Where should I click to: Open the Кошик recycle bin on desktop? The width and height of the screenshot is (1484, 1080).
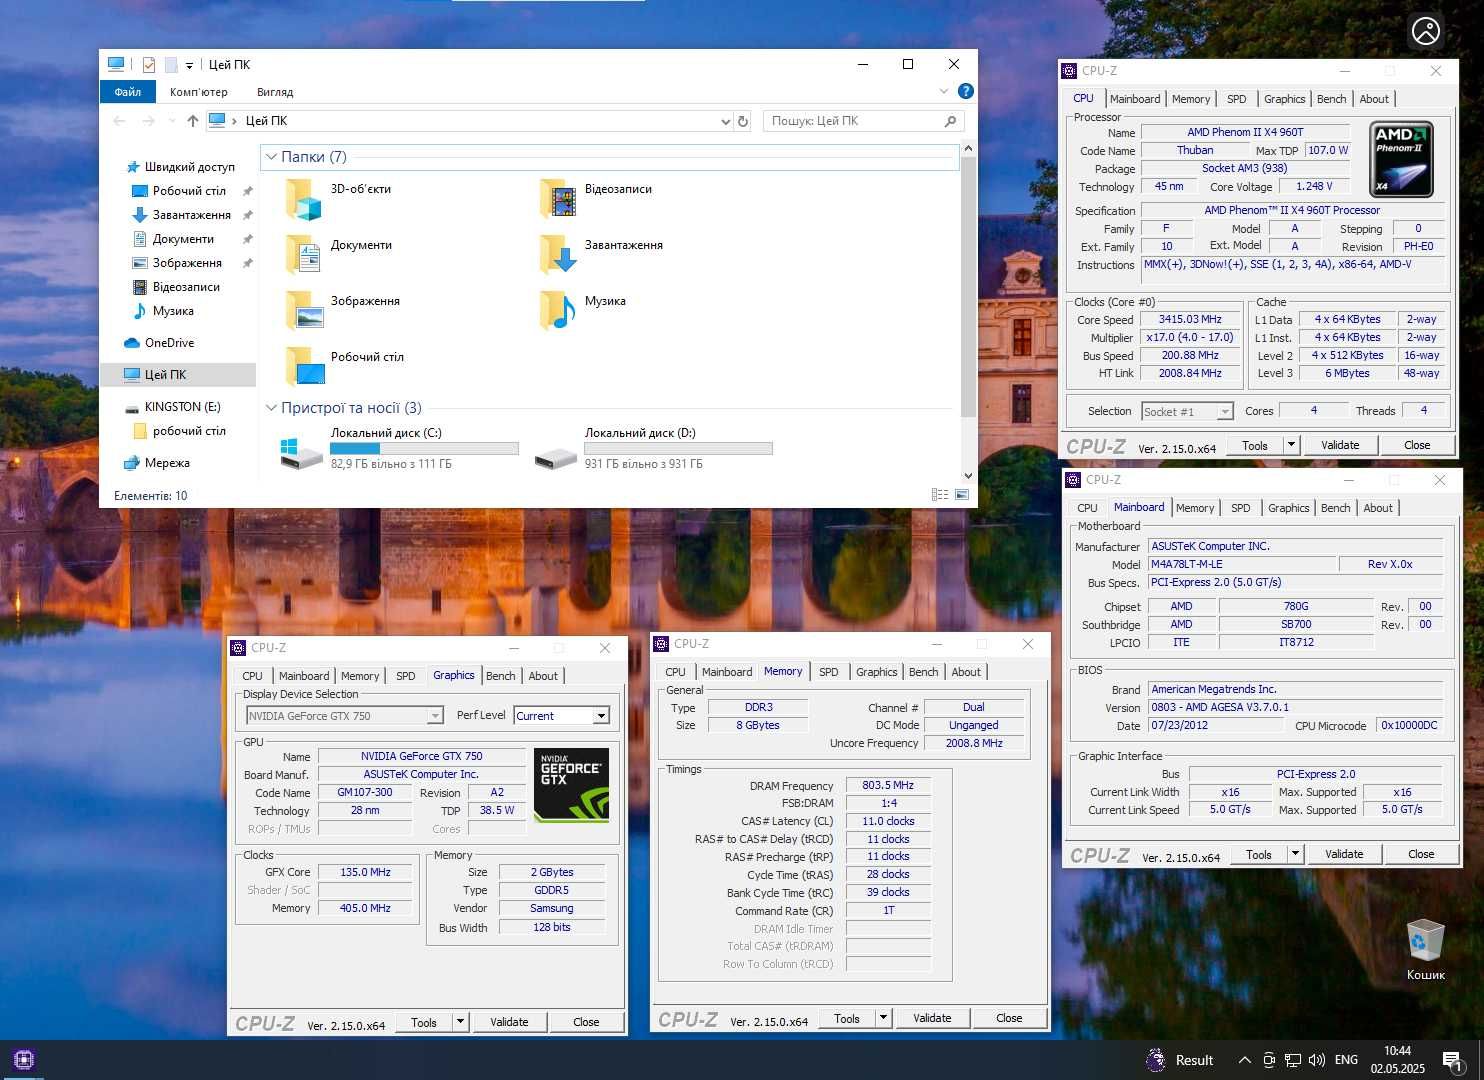1425,949
